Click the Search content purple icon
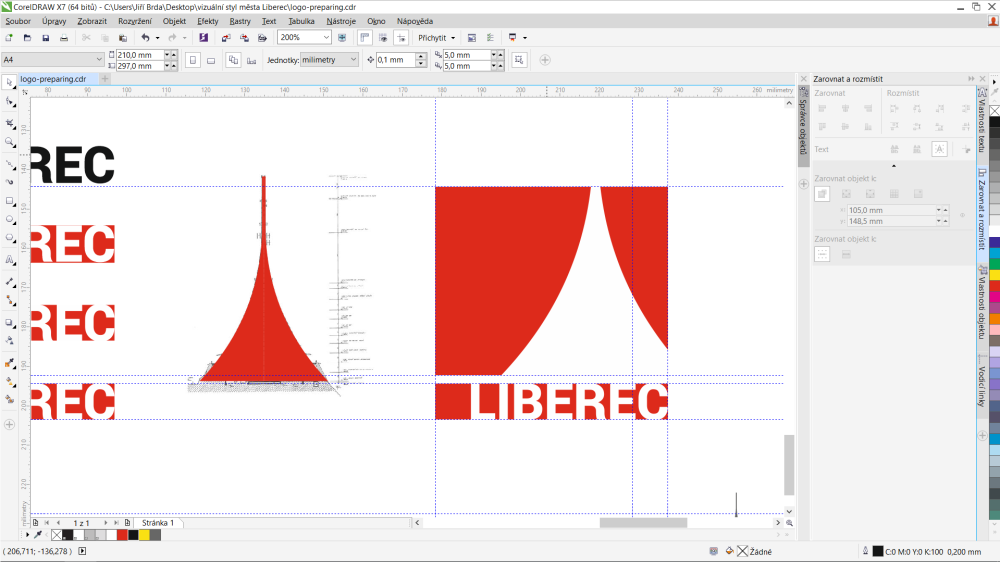1000x562 pixels. coord(203,38)
